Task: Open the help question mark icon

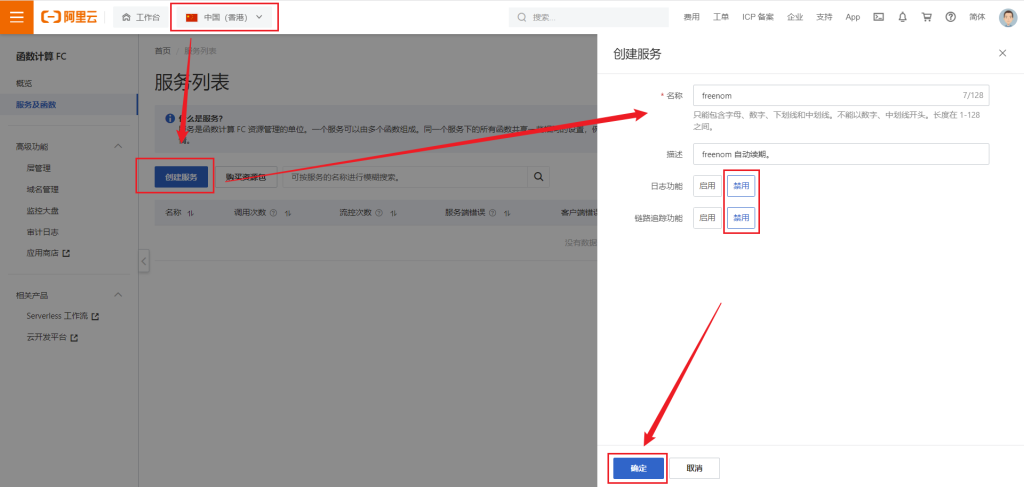Action: pyautogui.click(x=950, y=17)
